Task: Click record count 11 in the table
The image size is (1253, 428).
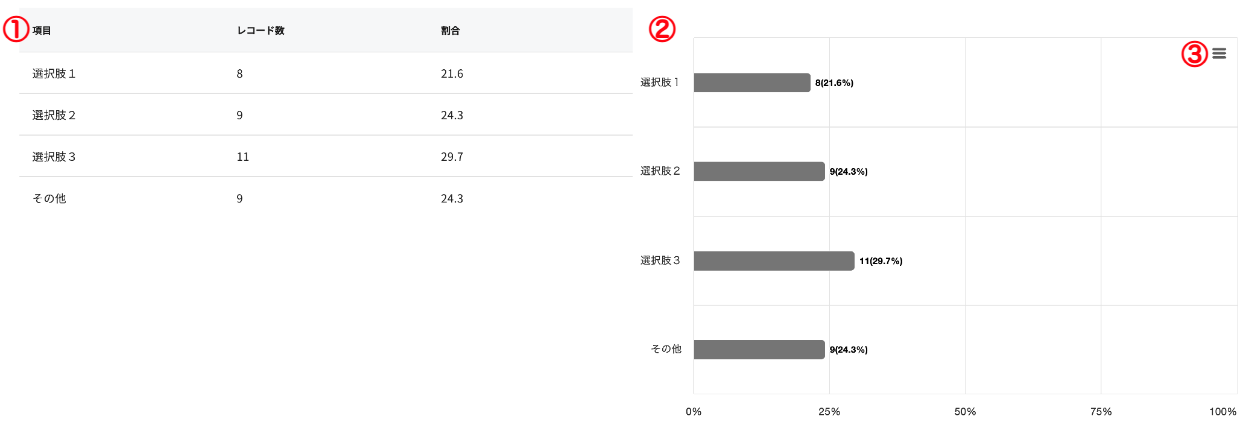Action: pyautogui.click(x=242, y=157)
